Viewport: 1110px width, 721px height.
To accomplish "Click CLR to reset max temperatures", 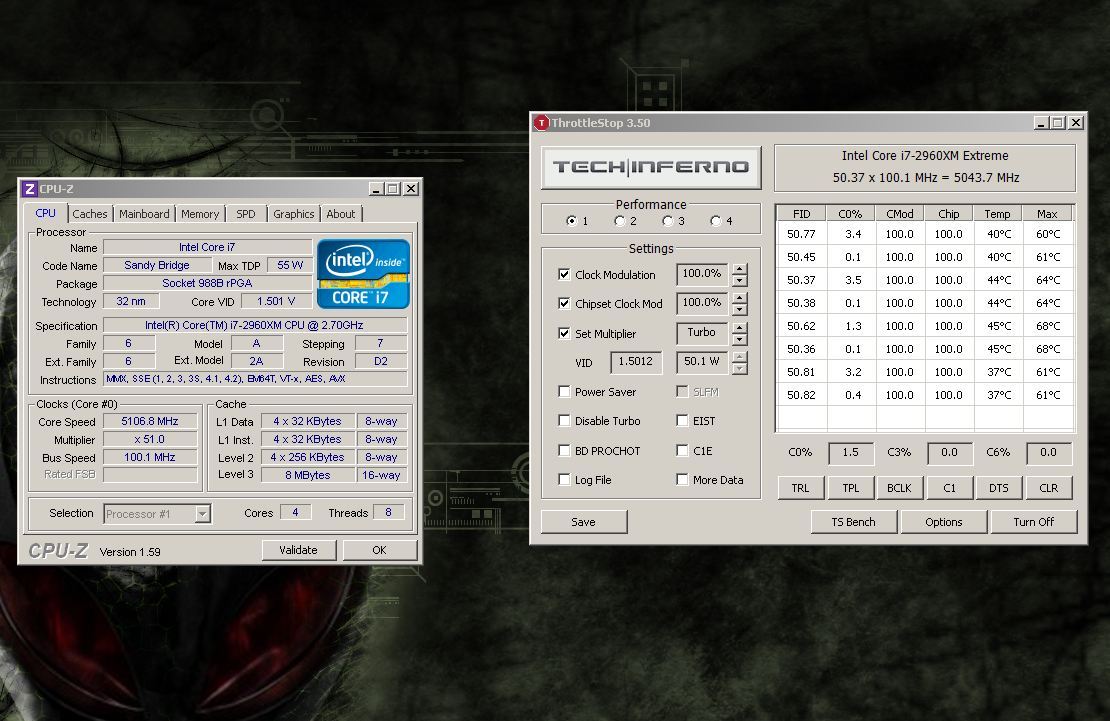I will click(1048, 488).
